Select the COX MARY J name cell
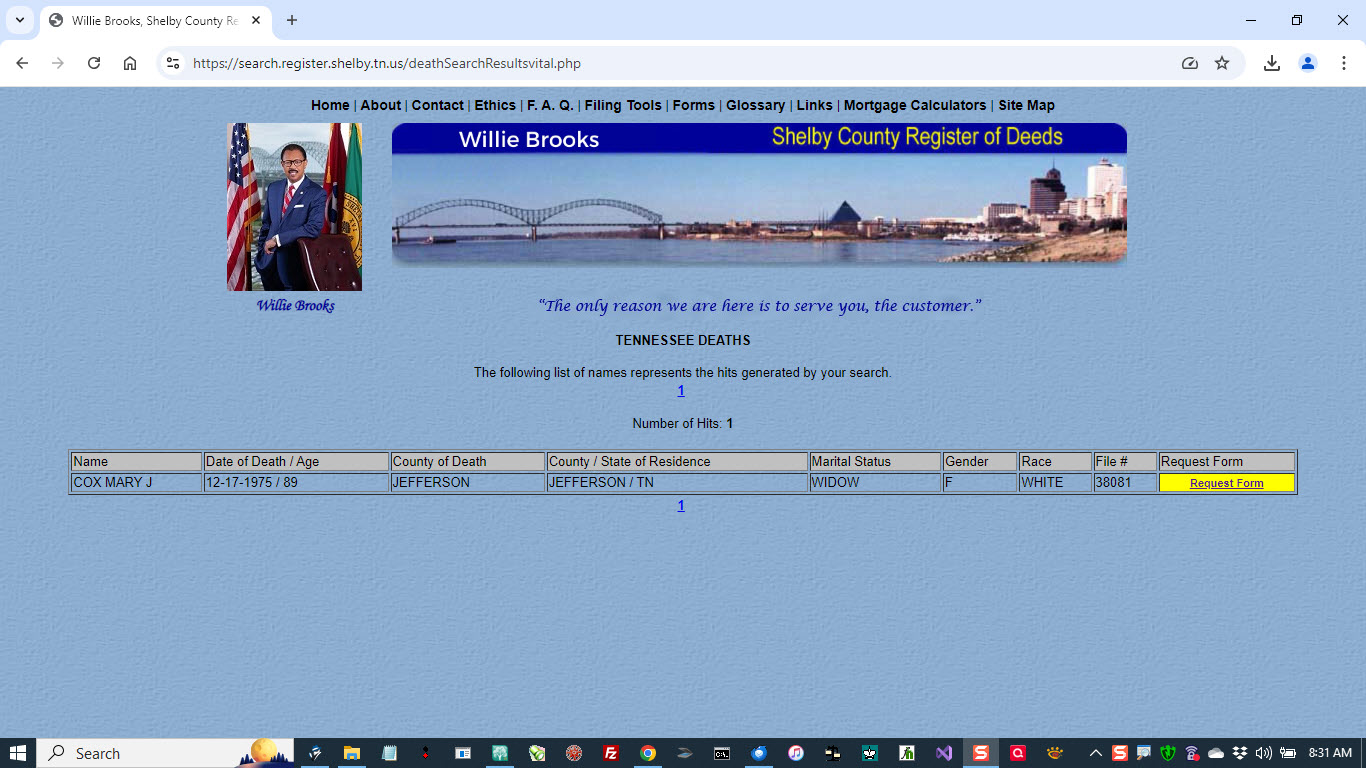 136,483
